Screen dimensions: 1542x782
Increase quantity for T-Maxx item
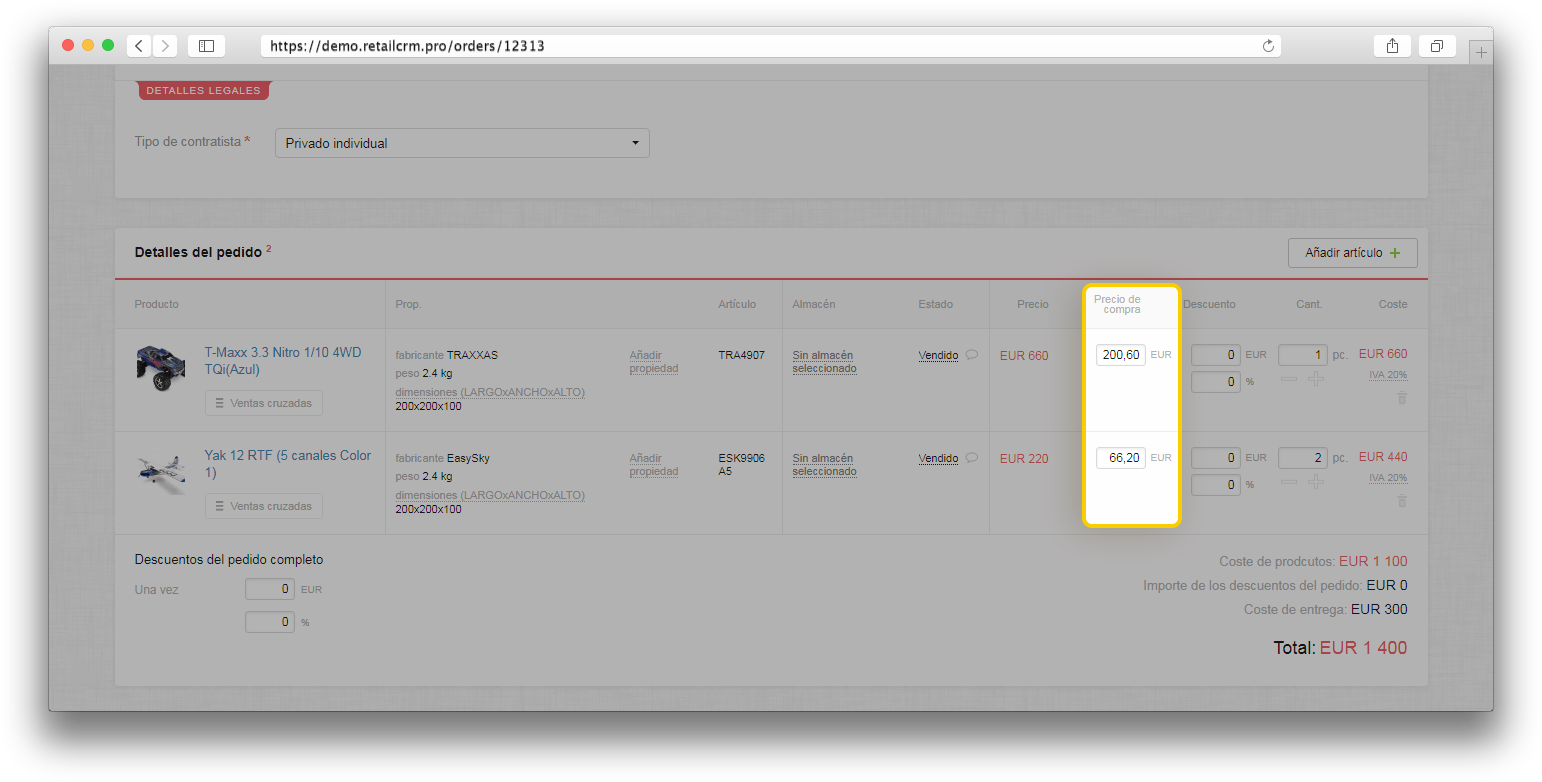(1316, 379)
